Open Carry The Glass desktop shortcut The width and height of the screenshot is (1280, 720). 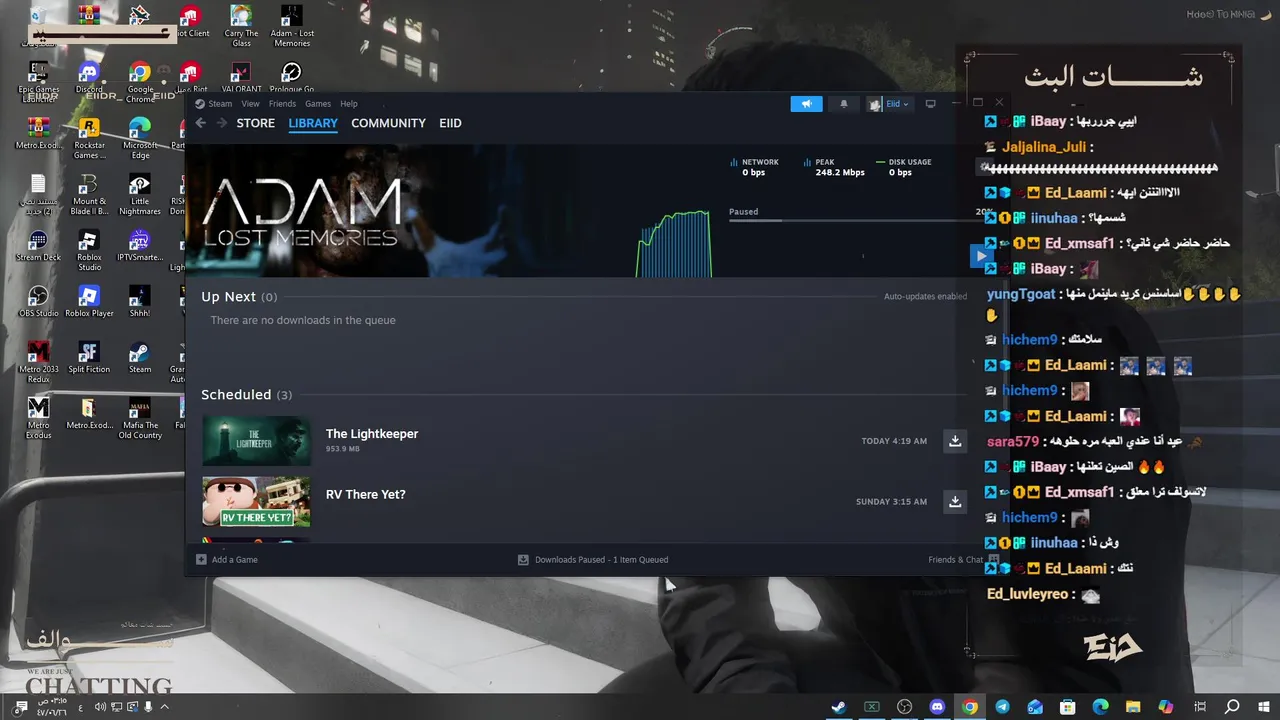click(241, 27)
